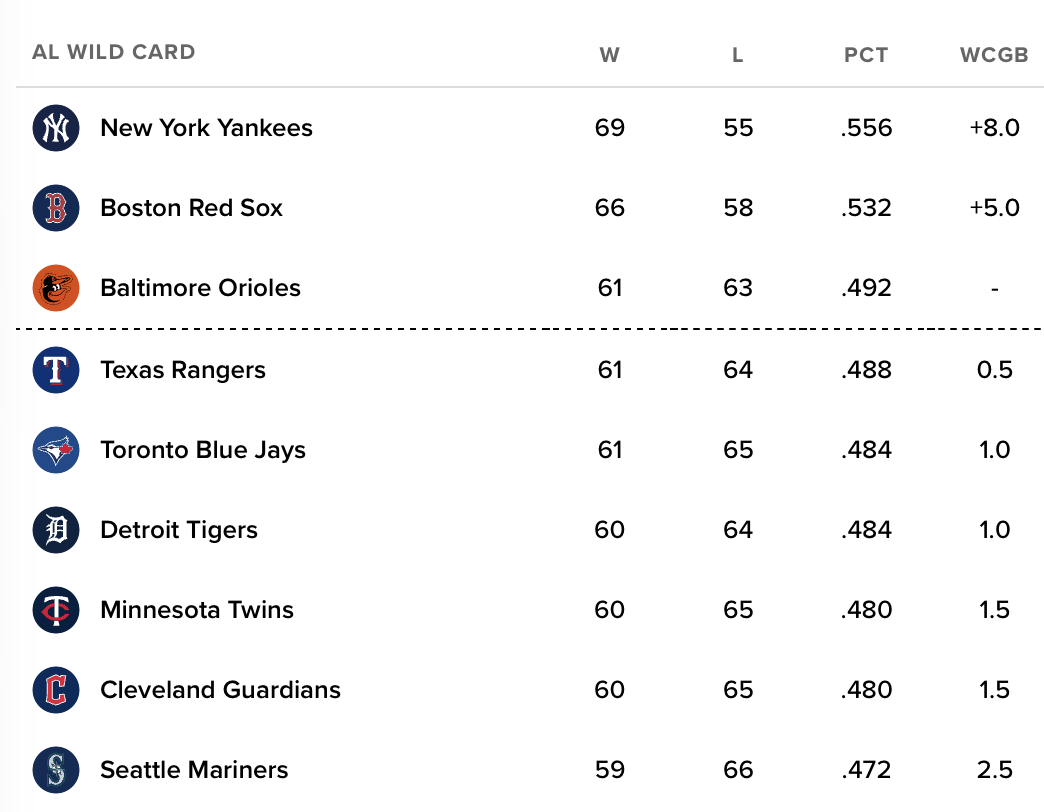Select the Baltimore Orioles logo icon
The width and height of the screenshot is (1044, 812).
56,288
